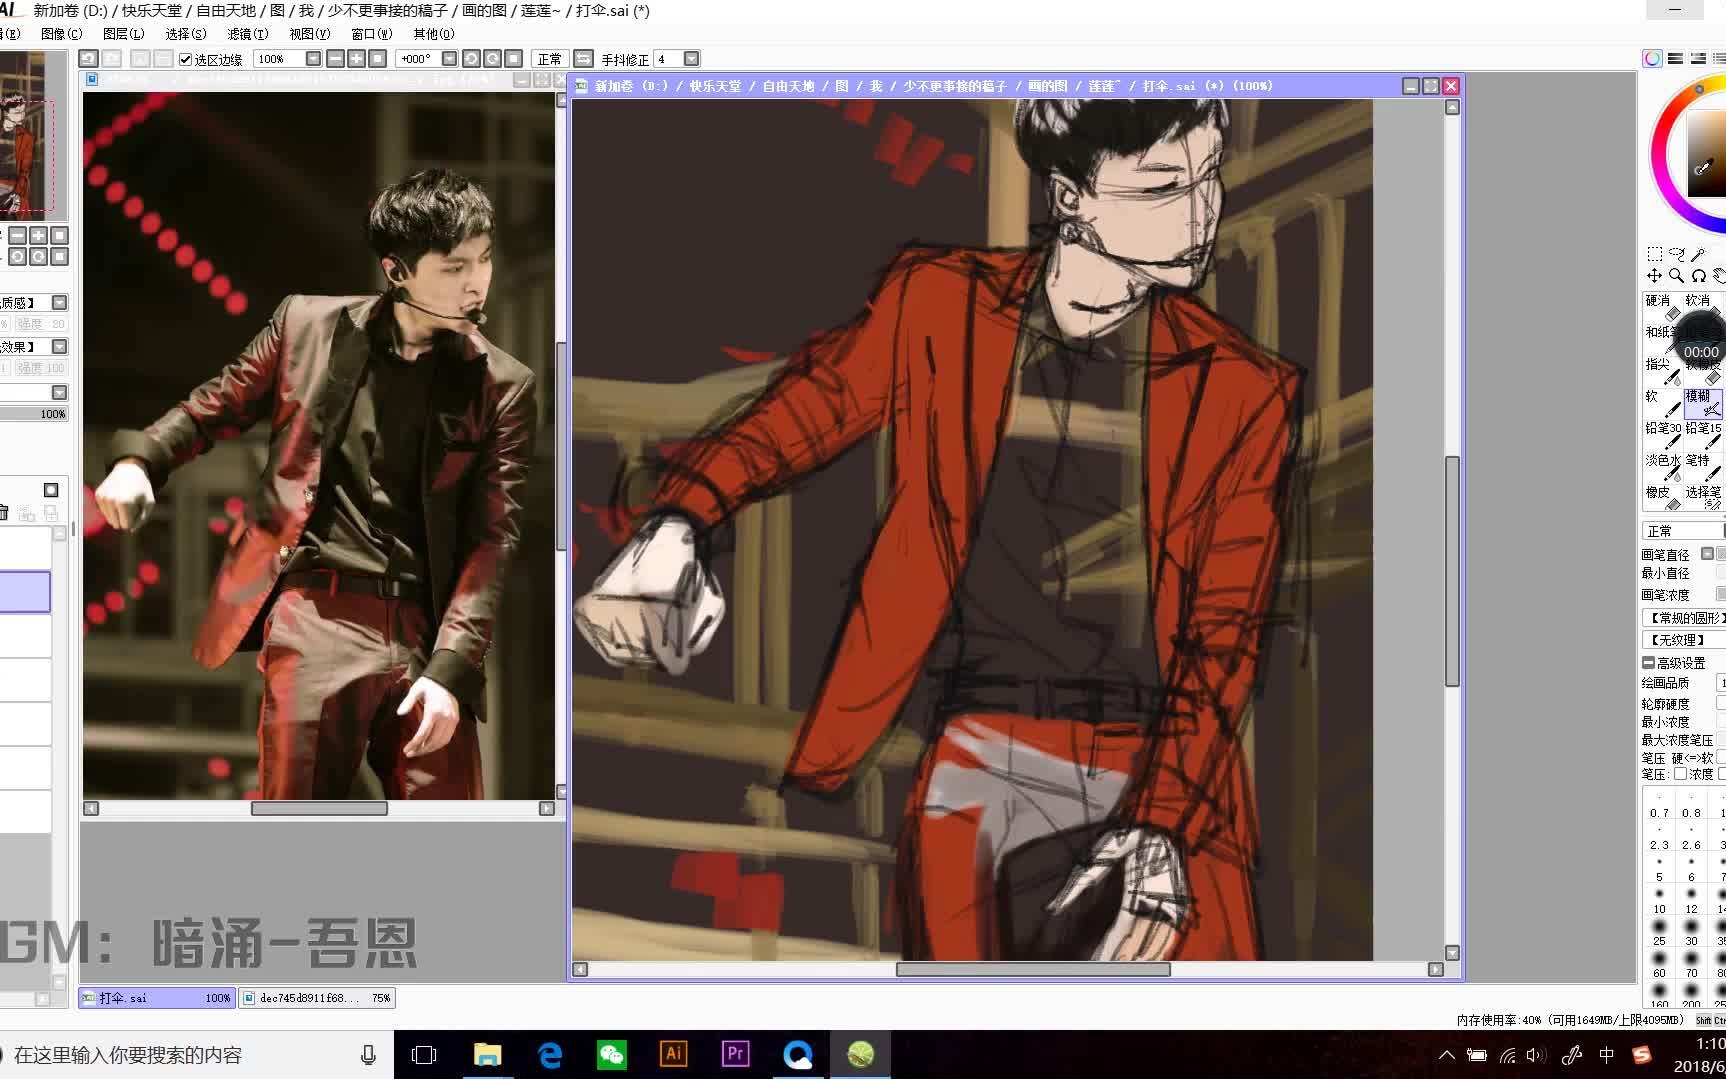Select the magic wand tool
Image resolution: width=1726 pixels, height=1079 pixels.
click(x=1698, y=254)
